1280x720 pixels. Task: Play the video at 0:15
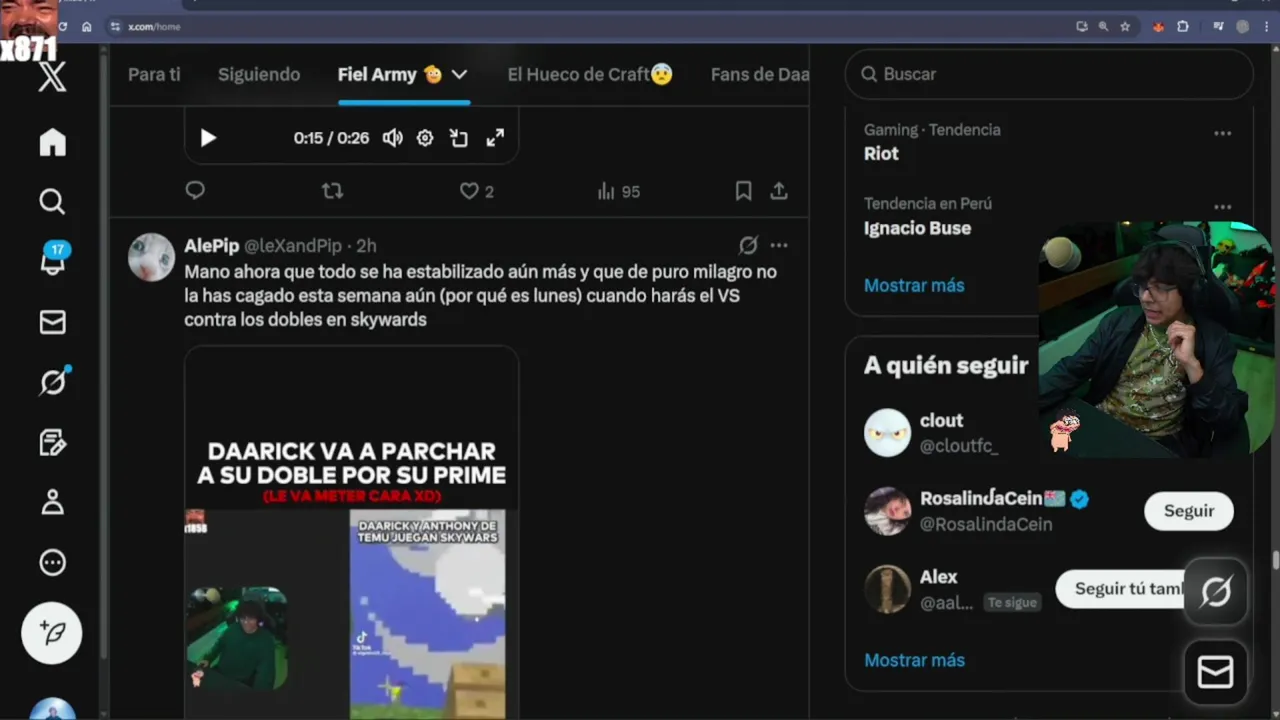coord(208,138)
